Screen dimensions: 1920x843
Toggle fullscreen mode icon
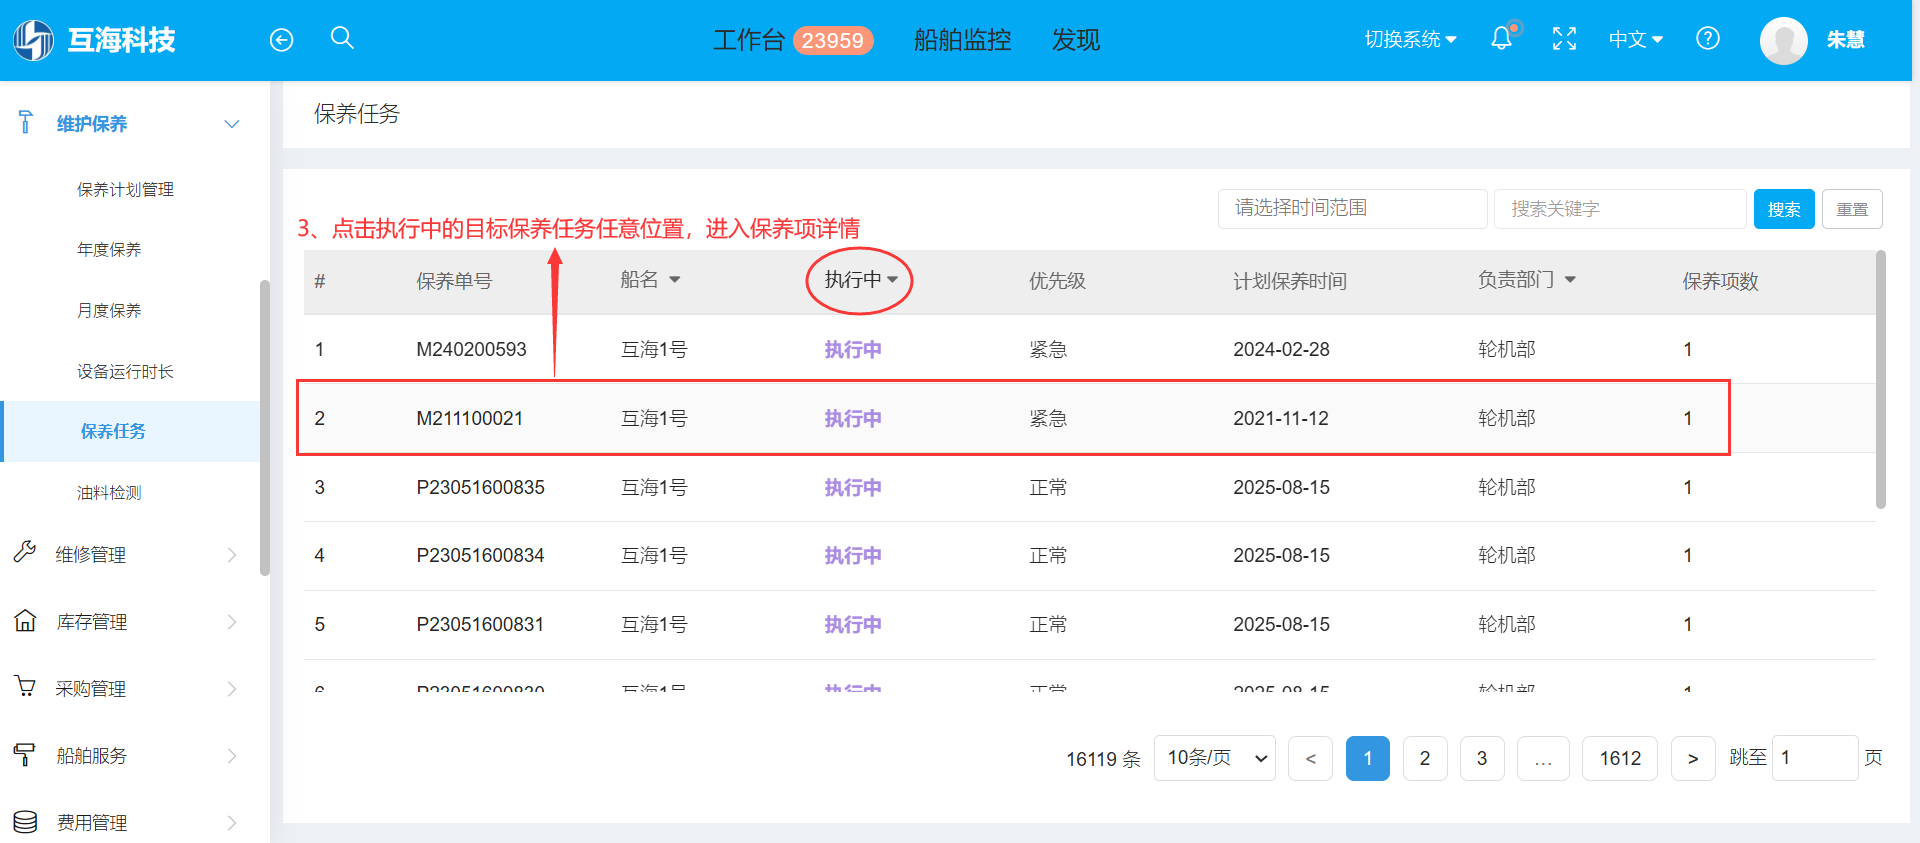click(x=1564, y=39)
